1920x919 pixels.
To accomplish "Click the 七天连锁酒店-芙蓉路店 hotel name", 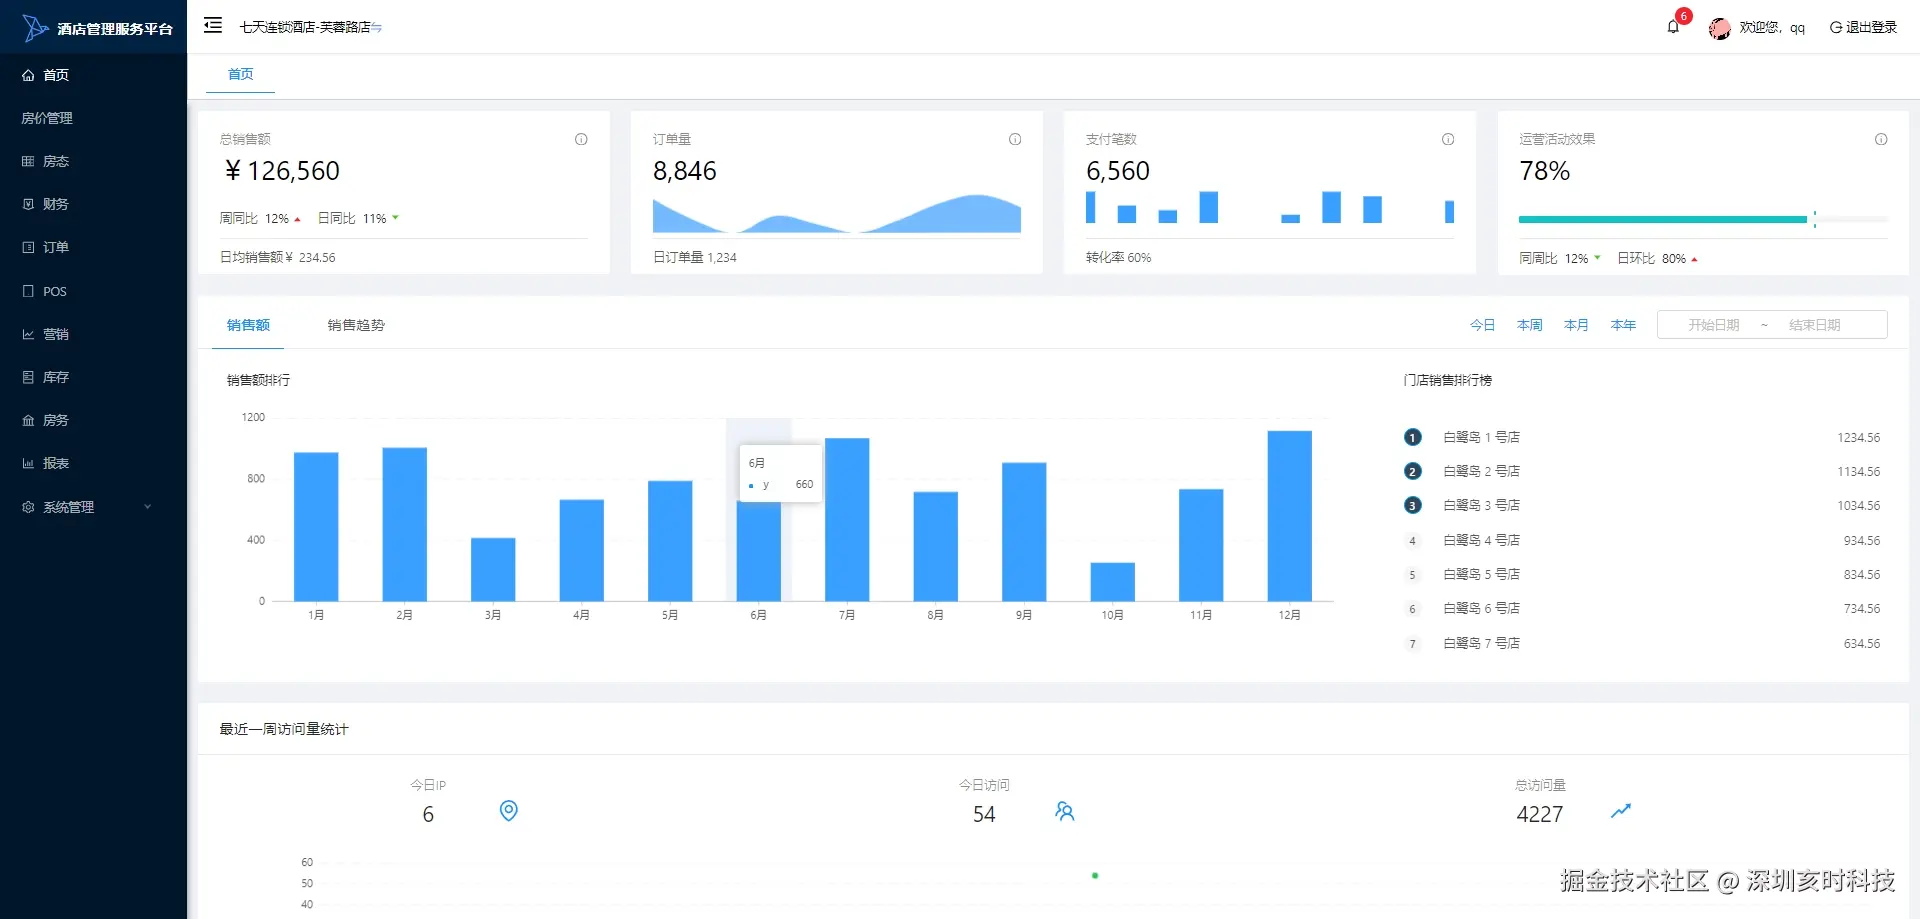I will coord(305,27).
